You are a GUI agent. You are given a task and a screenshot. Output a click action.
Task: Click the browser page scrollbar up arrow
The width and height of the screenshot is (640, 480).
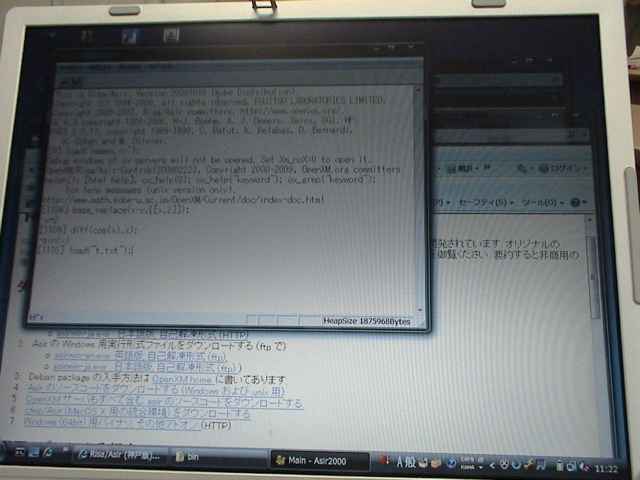[589, 220]
